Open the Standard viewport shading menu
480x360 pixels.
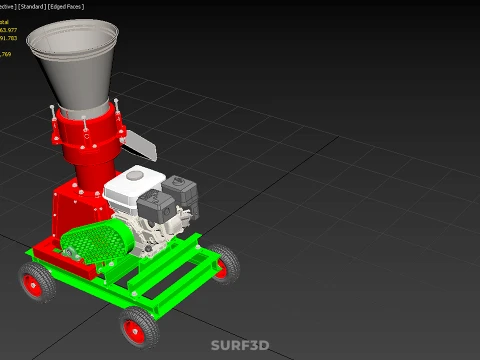coord(32,7)
